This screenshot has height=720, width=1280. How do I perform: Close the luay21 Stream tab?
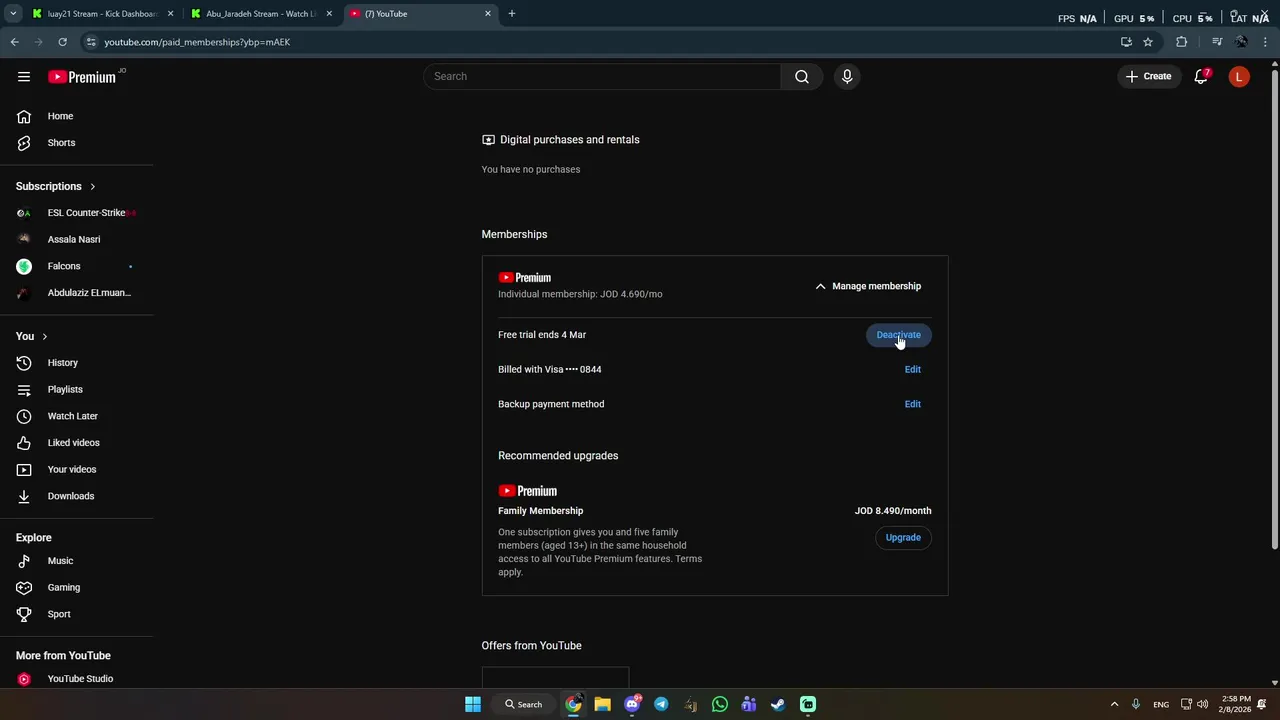170,14
